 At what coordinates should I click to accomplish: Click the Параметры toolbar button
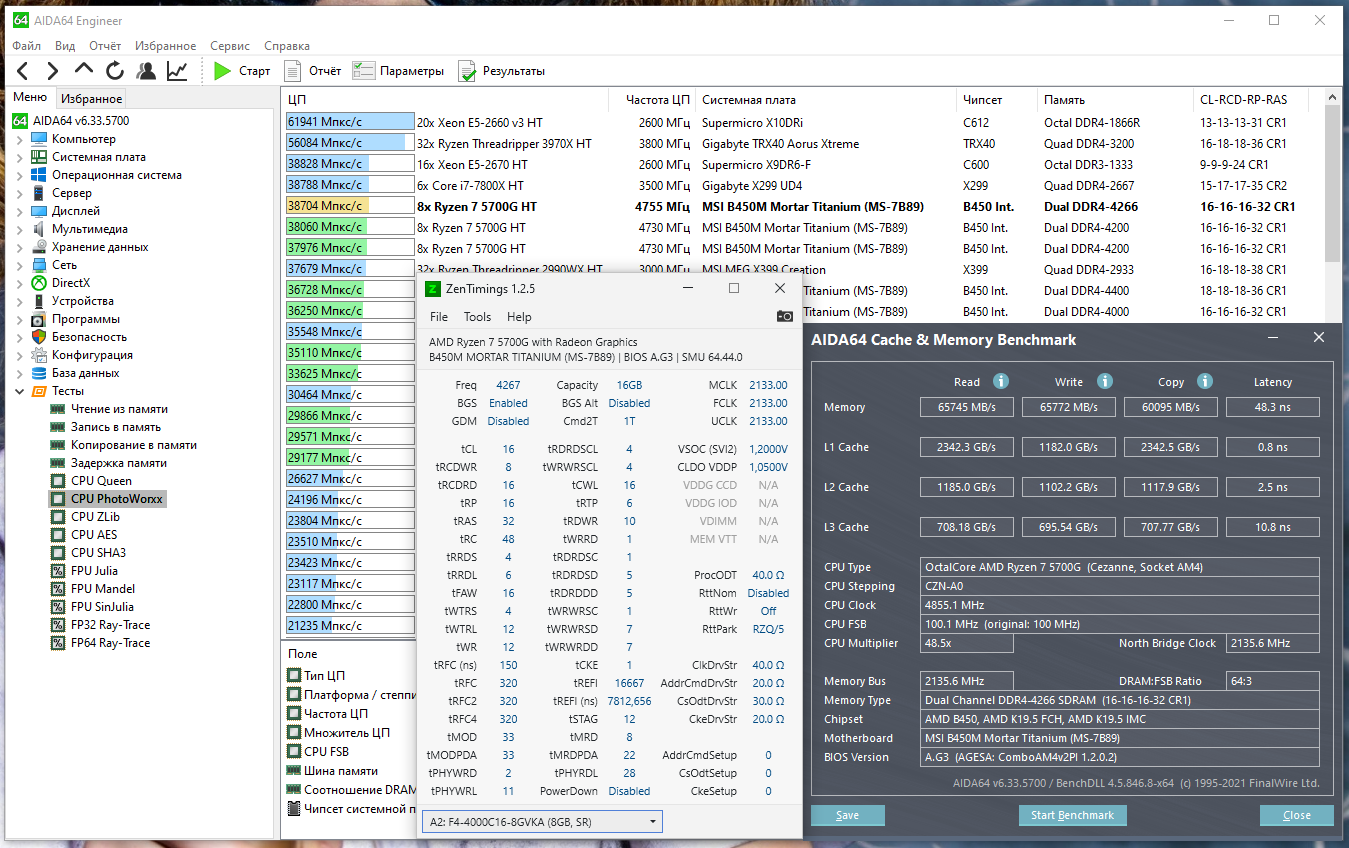[x=398, y=71]
